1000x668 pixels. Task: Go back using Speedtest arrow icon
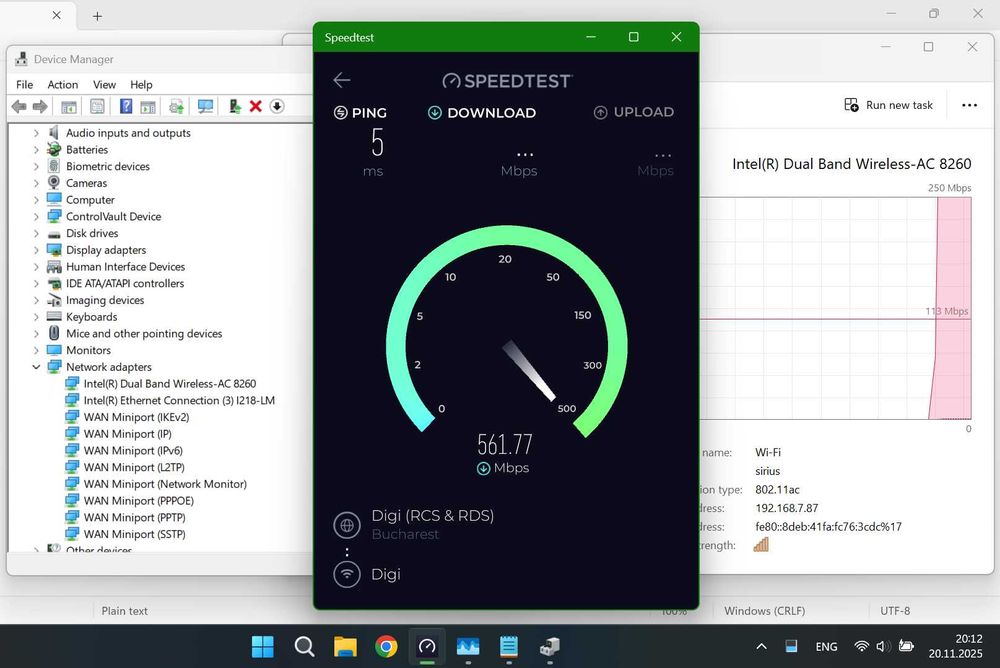[x=342, y=80]
